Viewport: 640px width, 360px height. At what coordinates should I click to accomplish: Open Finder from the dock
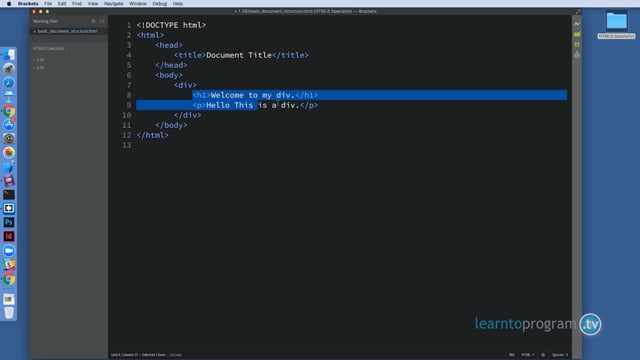9,55
